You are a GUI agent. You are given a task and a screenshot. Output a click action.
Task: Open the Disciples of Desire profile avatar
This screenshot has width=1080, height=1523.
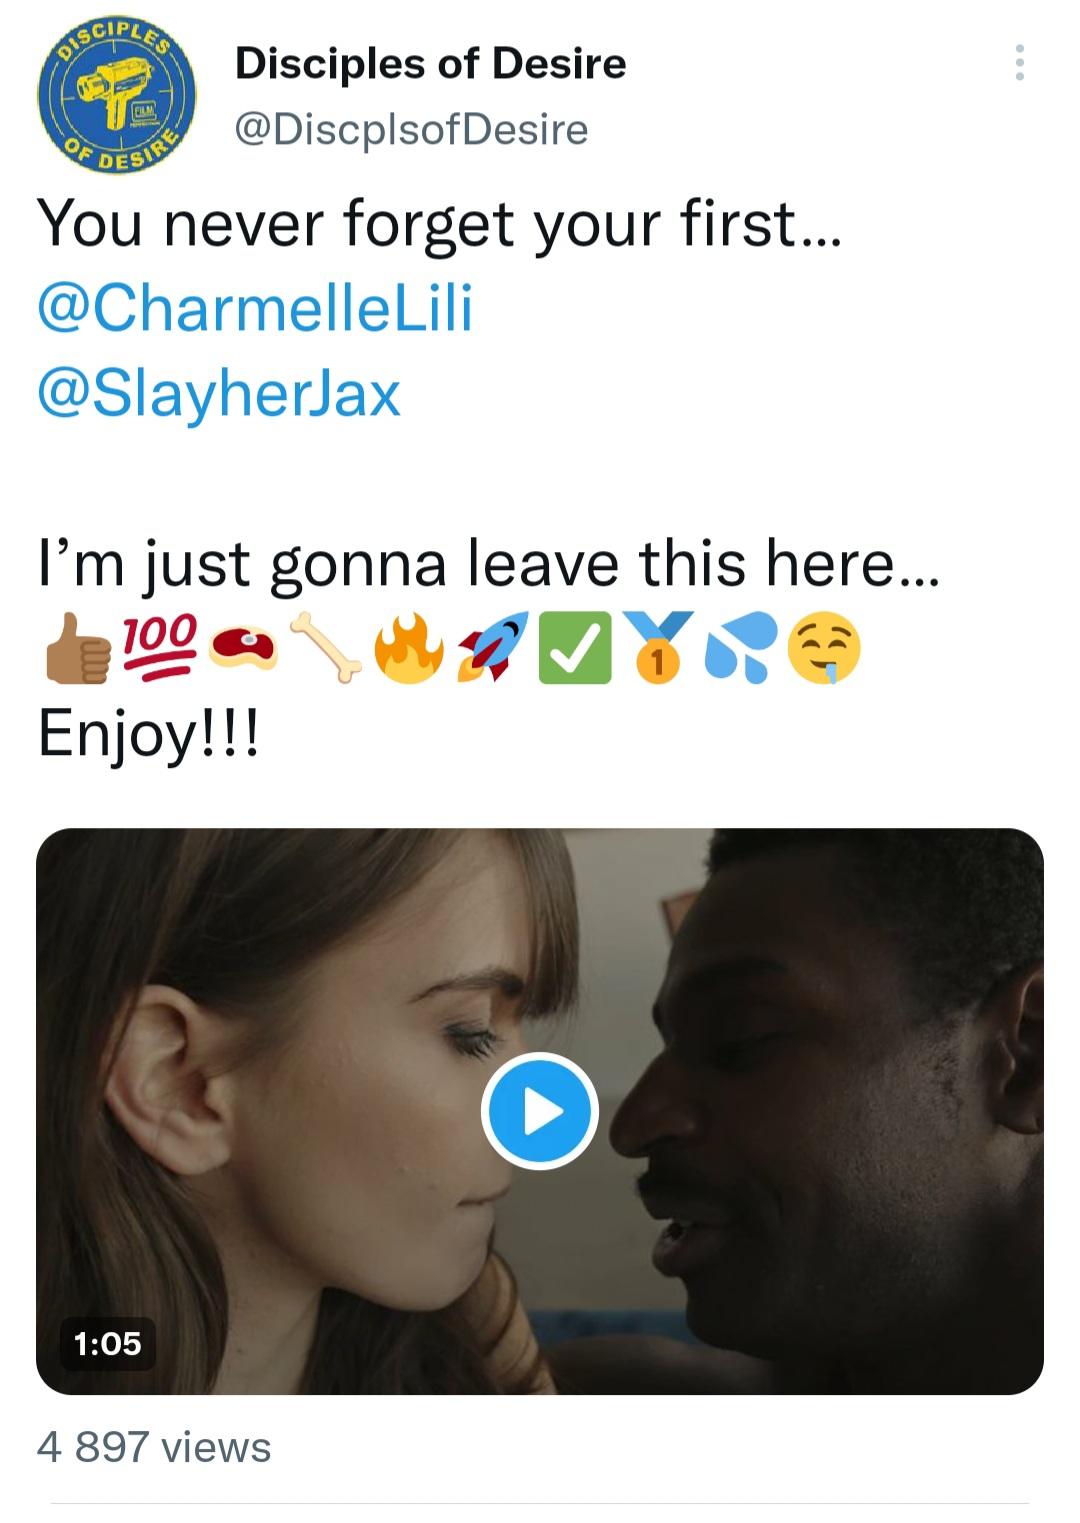116,97
